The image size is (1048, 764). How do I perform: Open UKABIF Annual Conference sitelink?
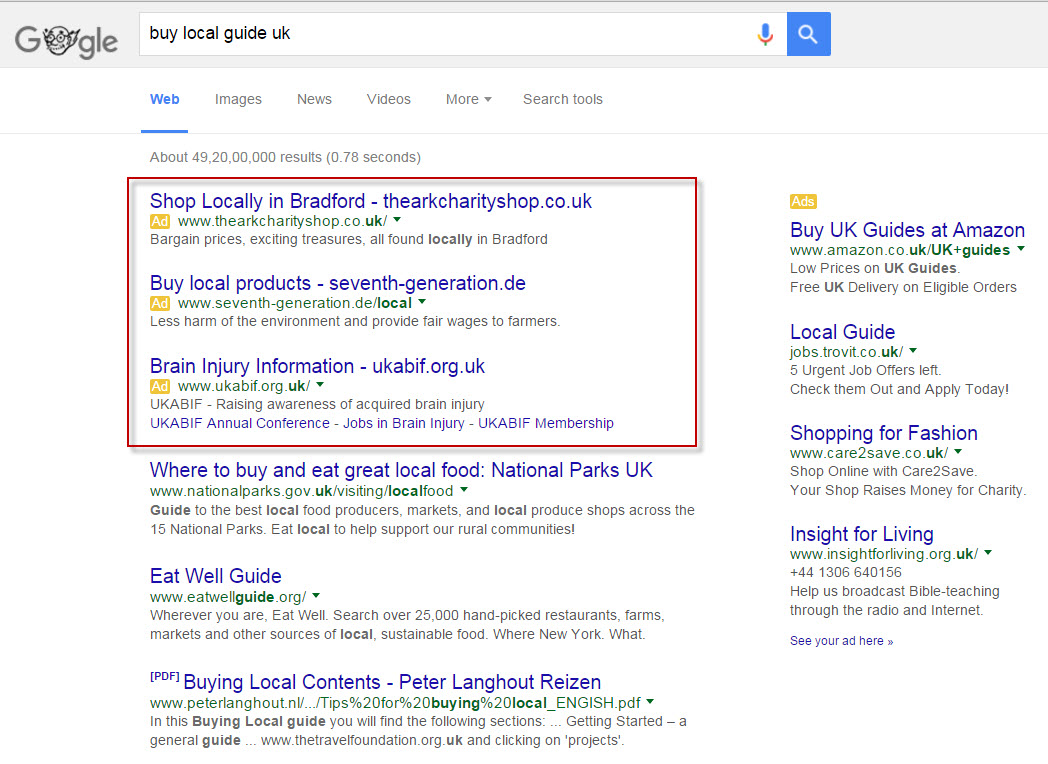(240, 423)
